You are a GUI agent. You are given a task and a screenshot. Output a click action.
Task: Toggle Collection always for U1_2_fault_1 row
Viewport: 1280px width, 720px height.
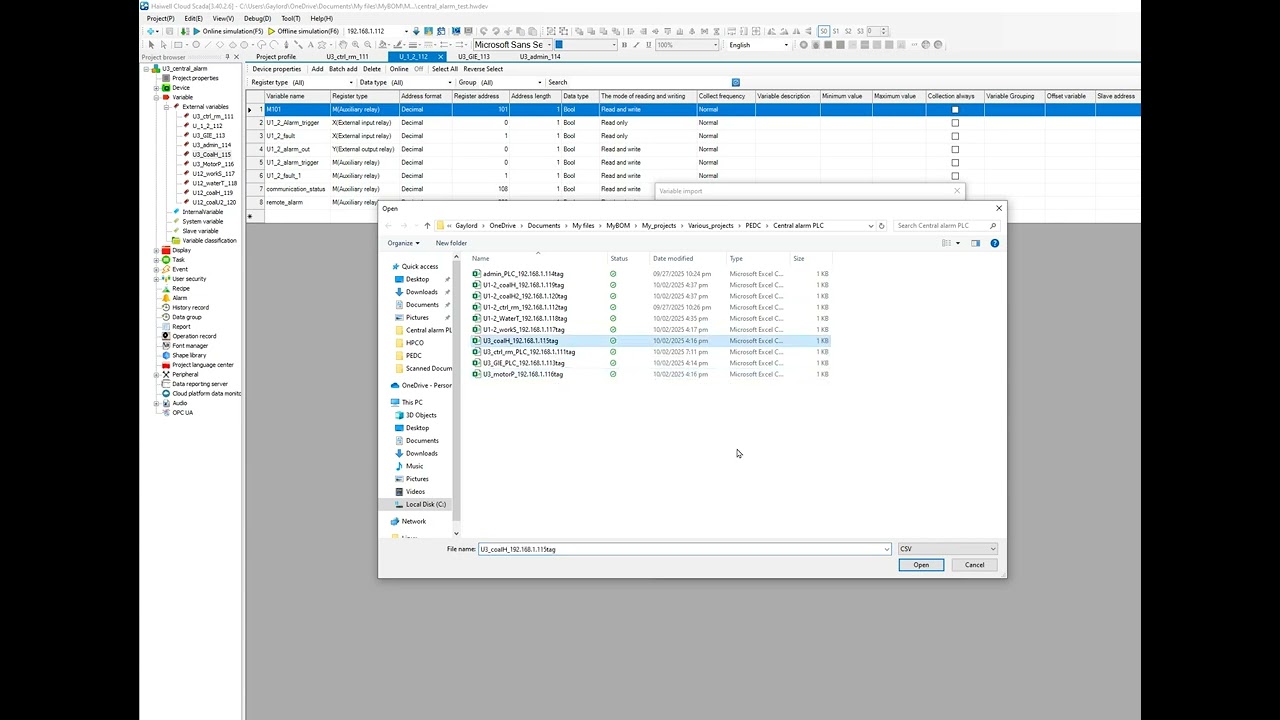[x=955, y=176]
